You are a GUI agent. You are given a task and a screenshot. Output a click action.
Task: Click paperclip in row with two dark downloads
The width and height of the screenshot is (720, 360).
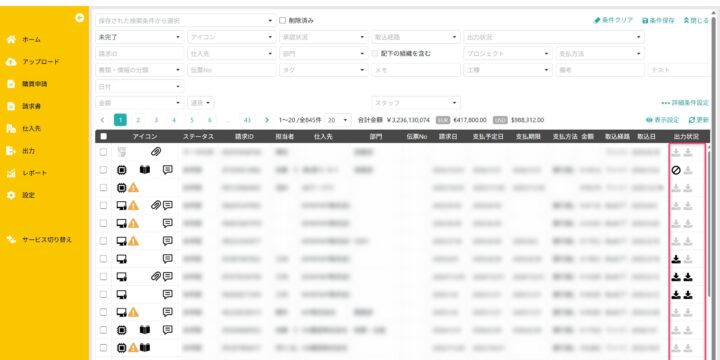(156, 276)
